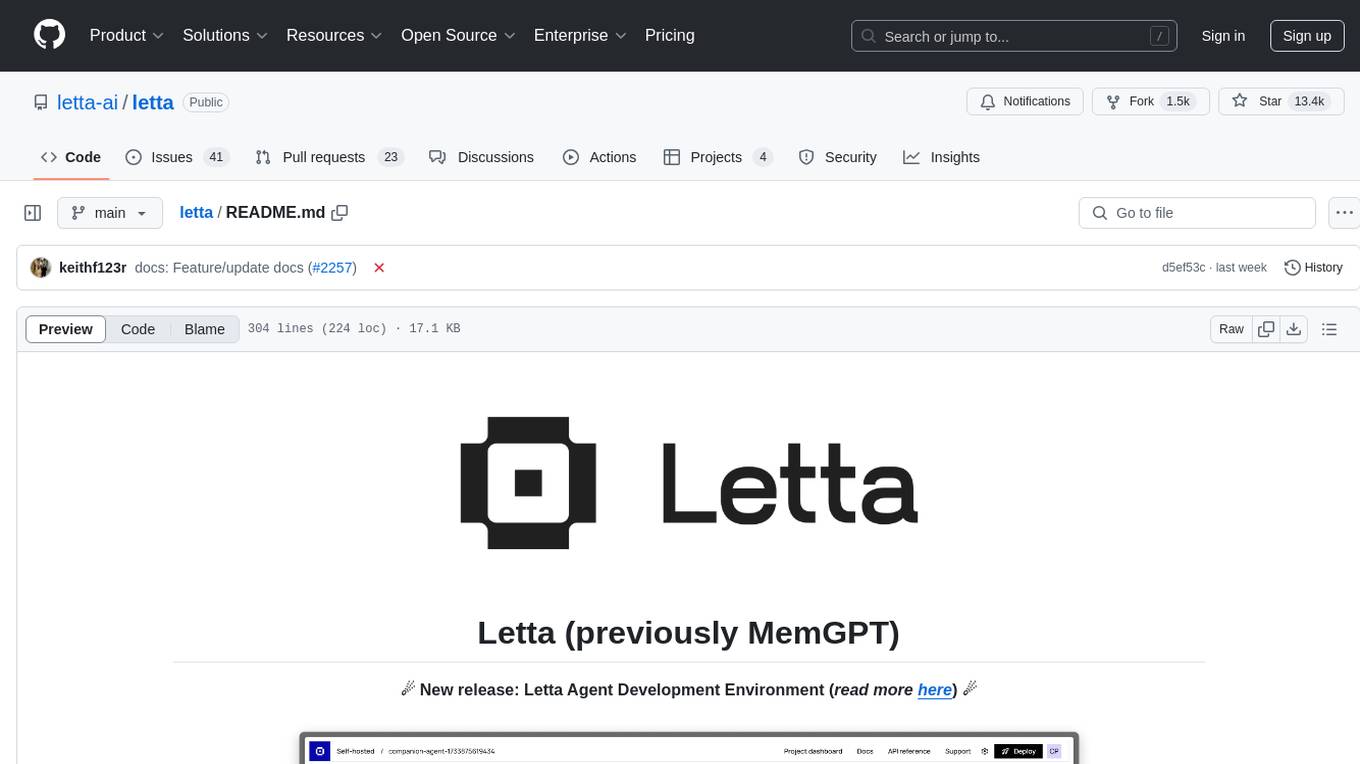
Task: Expand the Solutions menu
Action: click(x=226, y=35)
